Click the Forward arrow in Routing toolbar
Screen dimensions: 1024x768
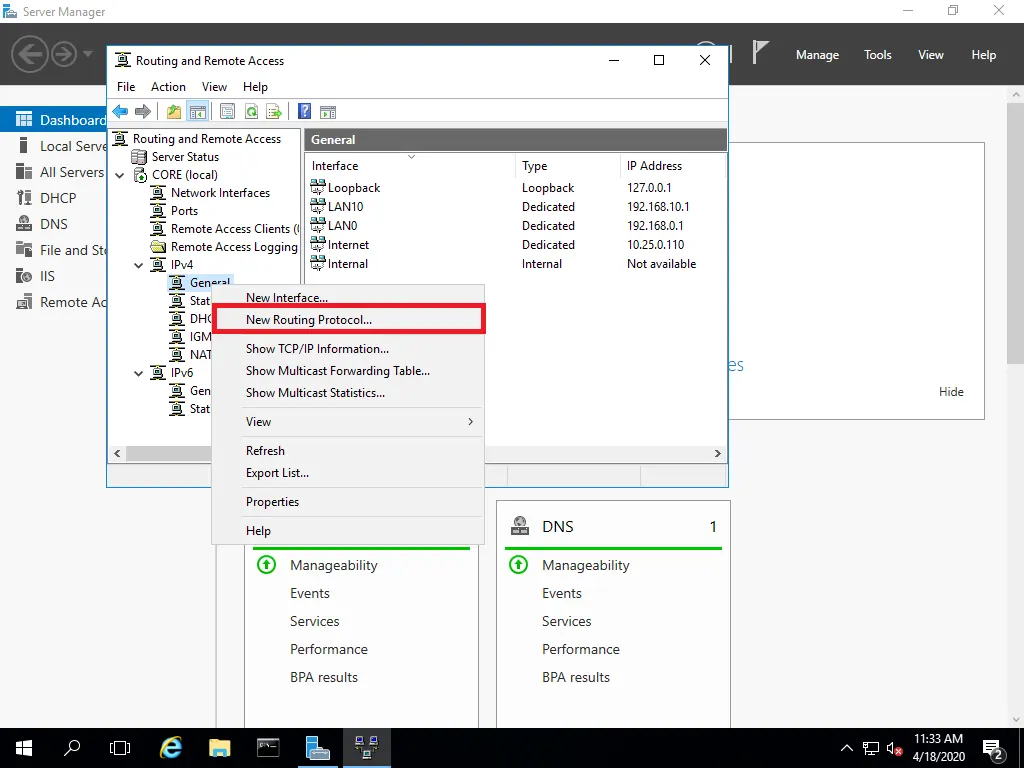(142, 112)
